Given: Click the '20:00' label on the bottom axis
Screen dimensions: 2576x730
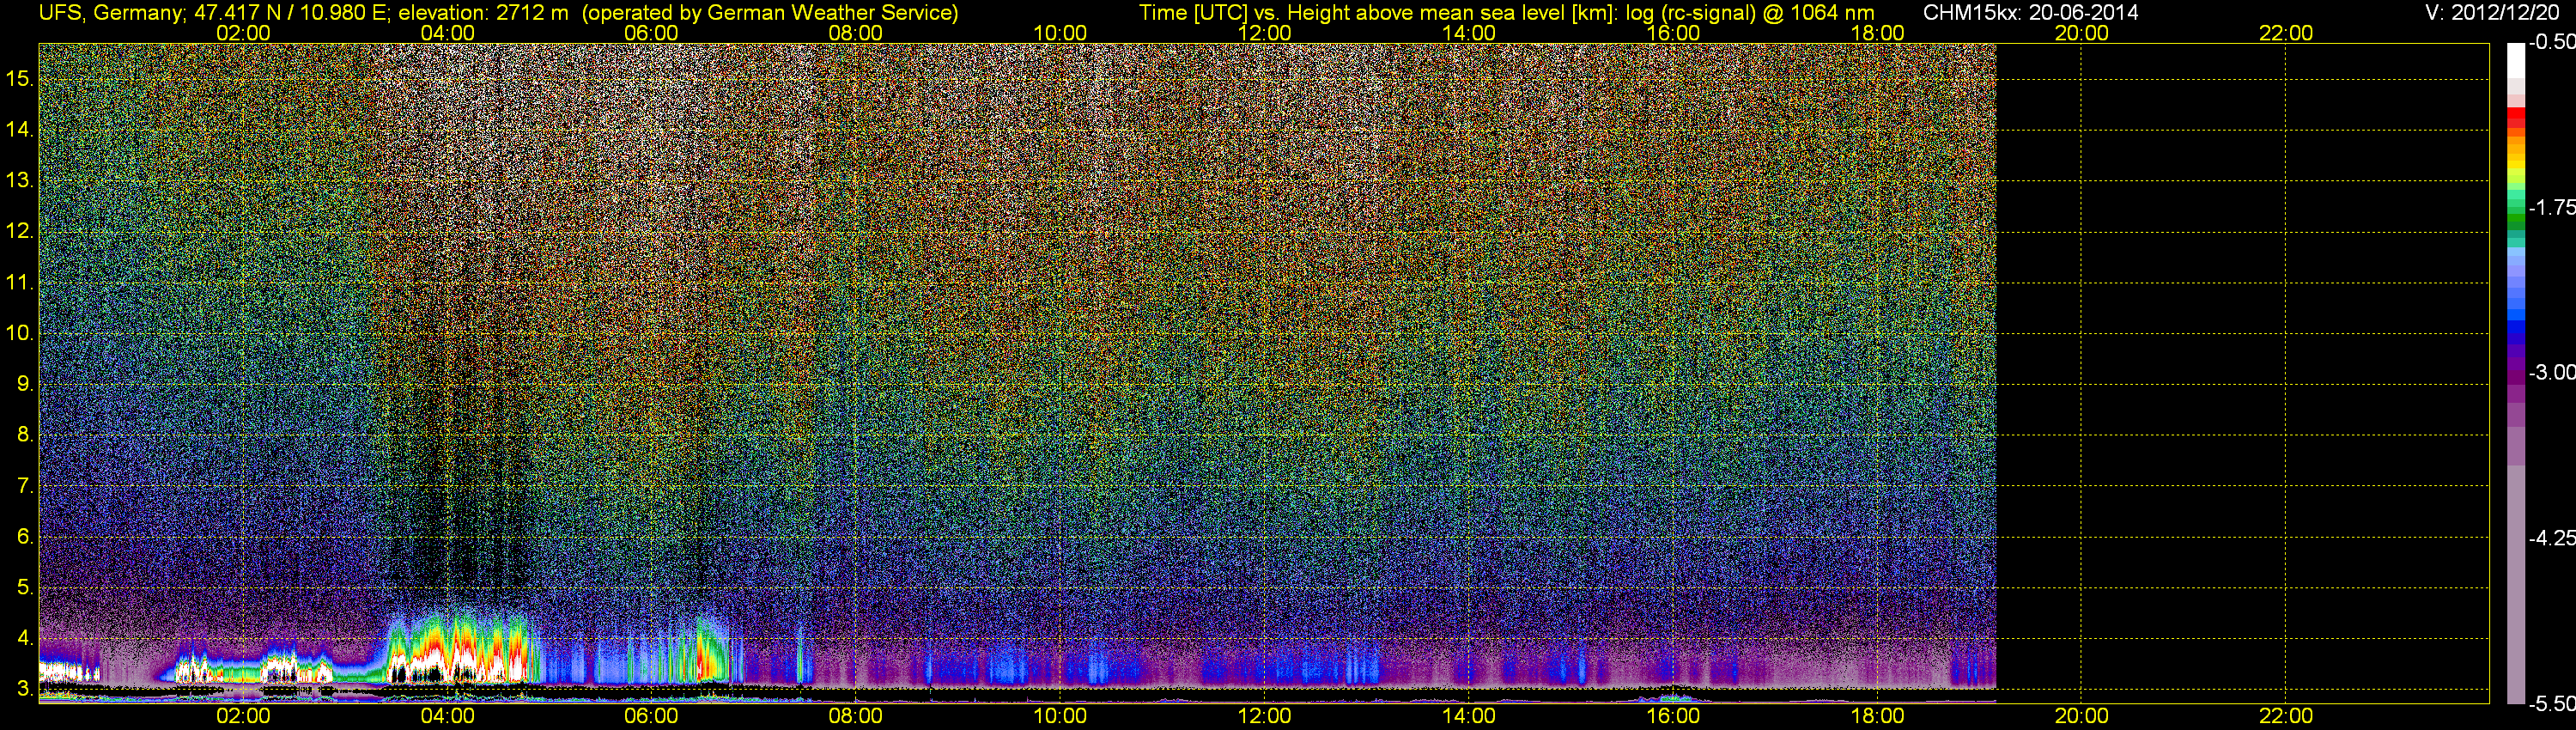Looking at the screenshot, I should tap(2082, 716).
